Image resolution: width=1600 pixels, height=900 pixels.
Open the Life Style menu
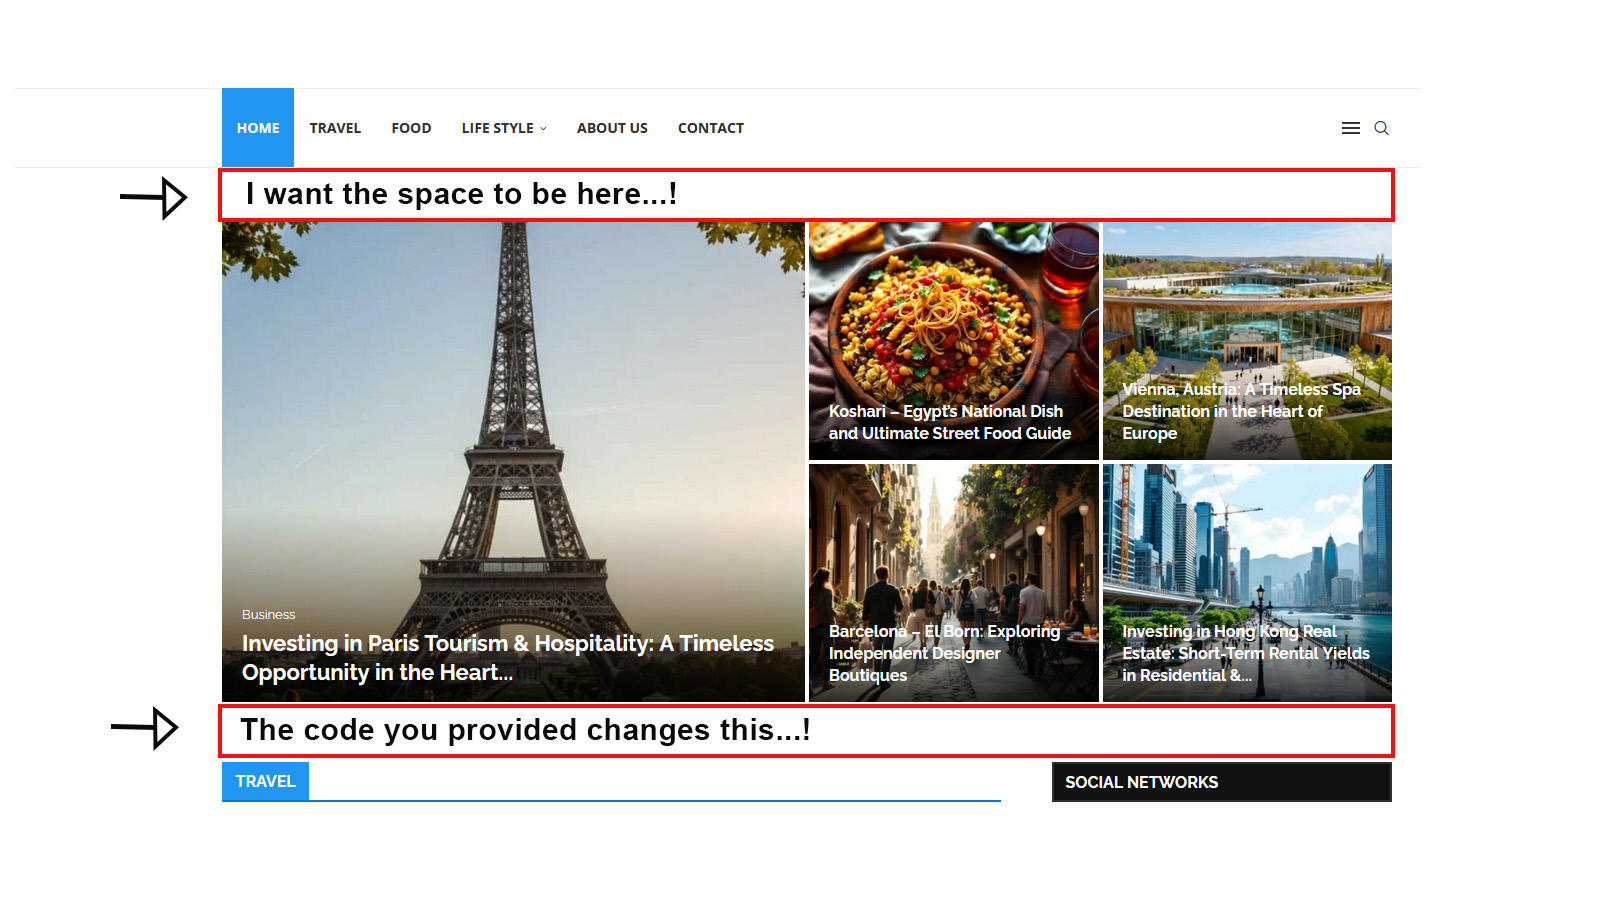click(x=497, y=128)
